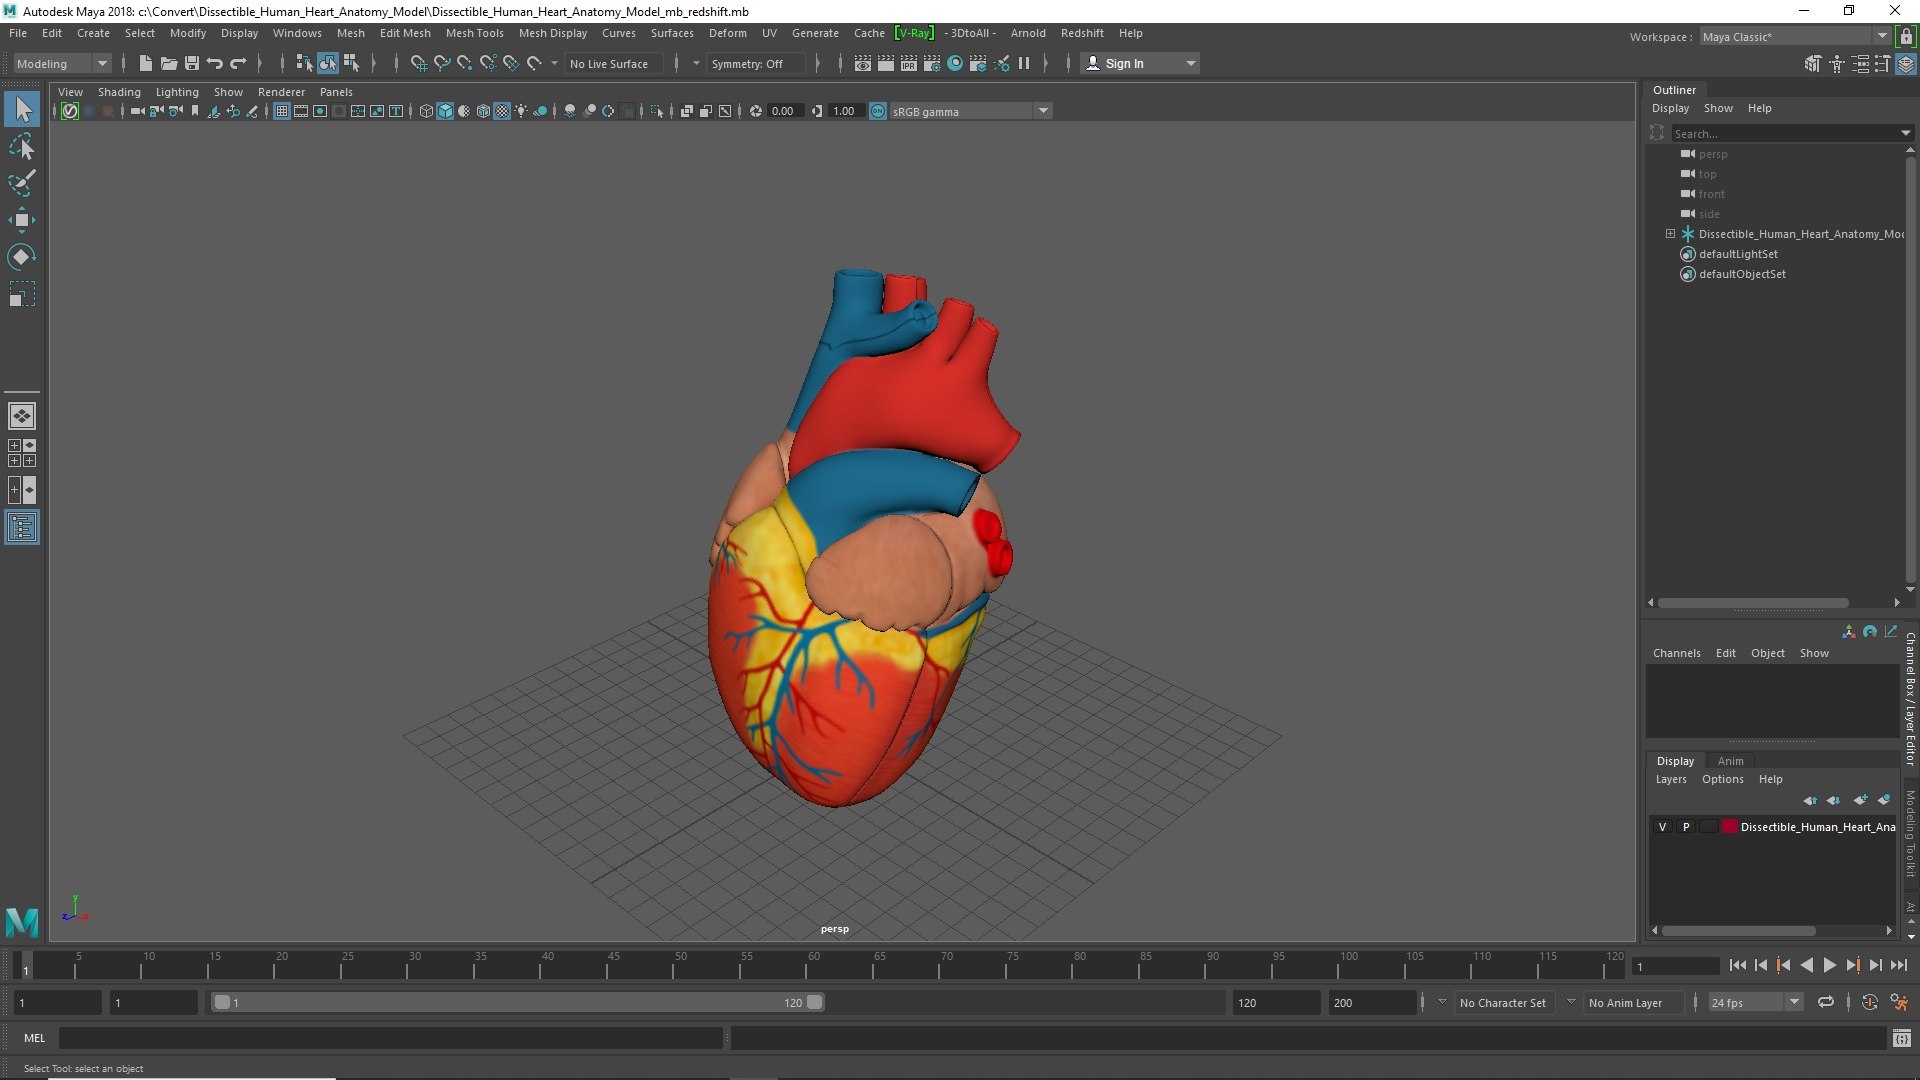Open the 24 fps frame rate dropdown

click(1755, 1002)
